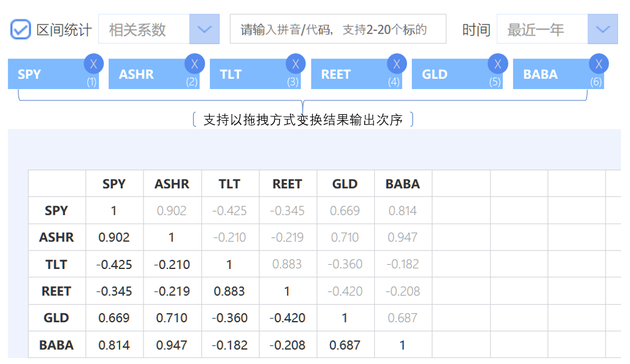Select the GLD ticker tag
Screen dimensions: 630x364
(x=457, y=74)
